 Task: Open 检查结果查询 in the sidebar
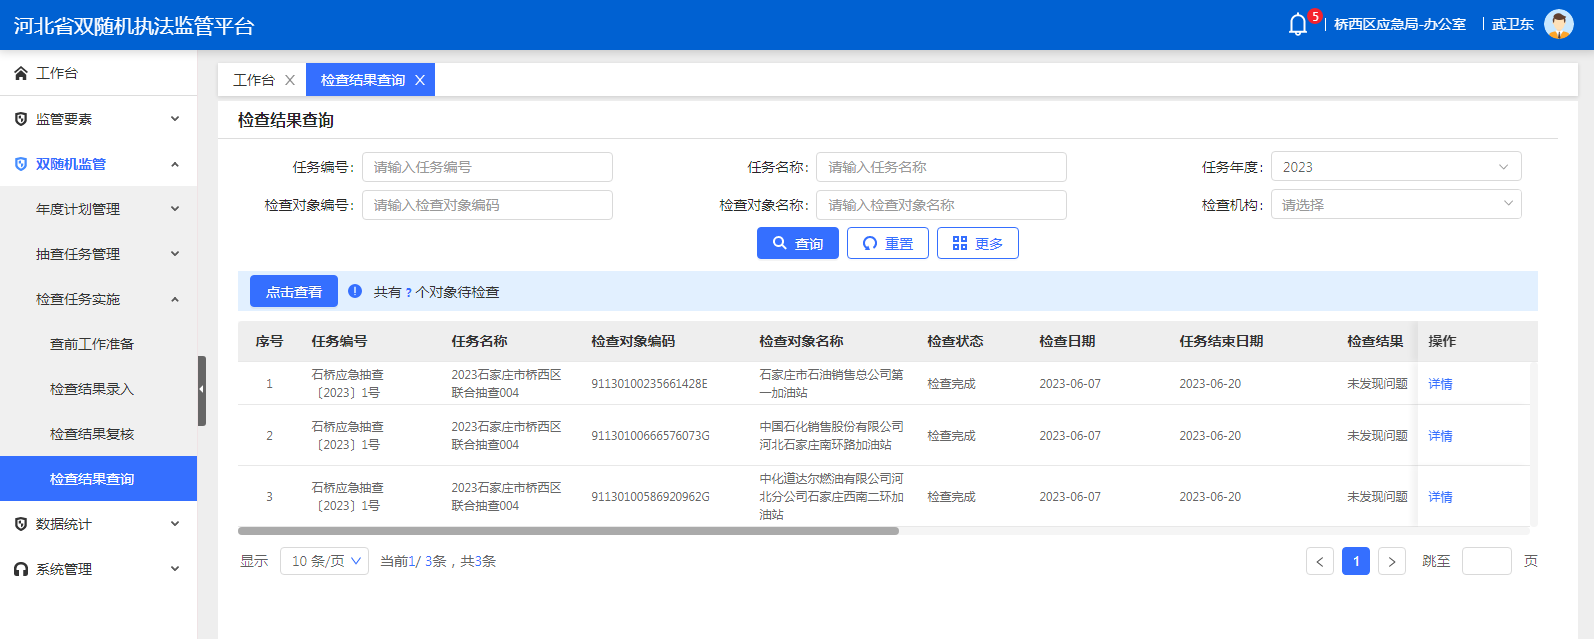(98, 479)
